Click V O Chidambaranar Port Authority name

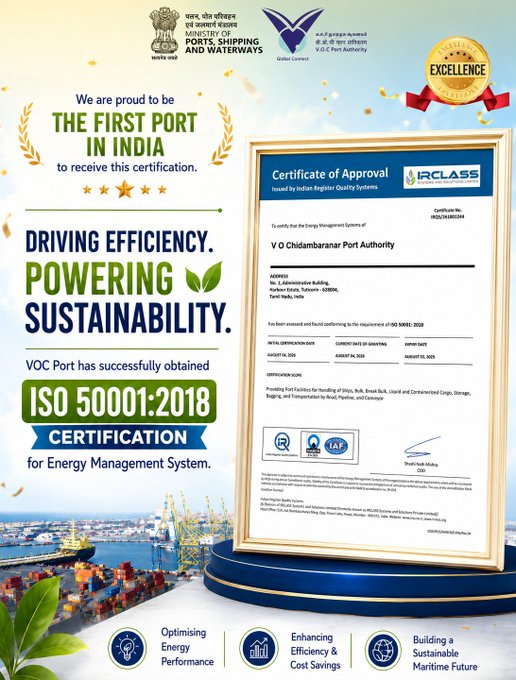point(333,245)
